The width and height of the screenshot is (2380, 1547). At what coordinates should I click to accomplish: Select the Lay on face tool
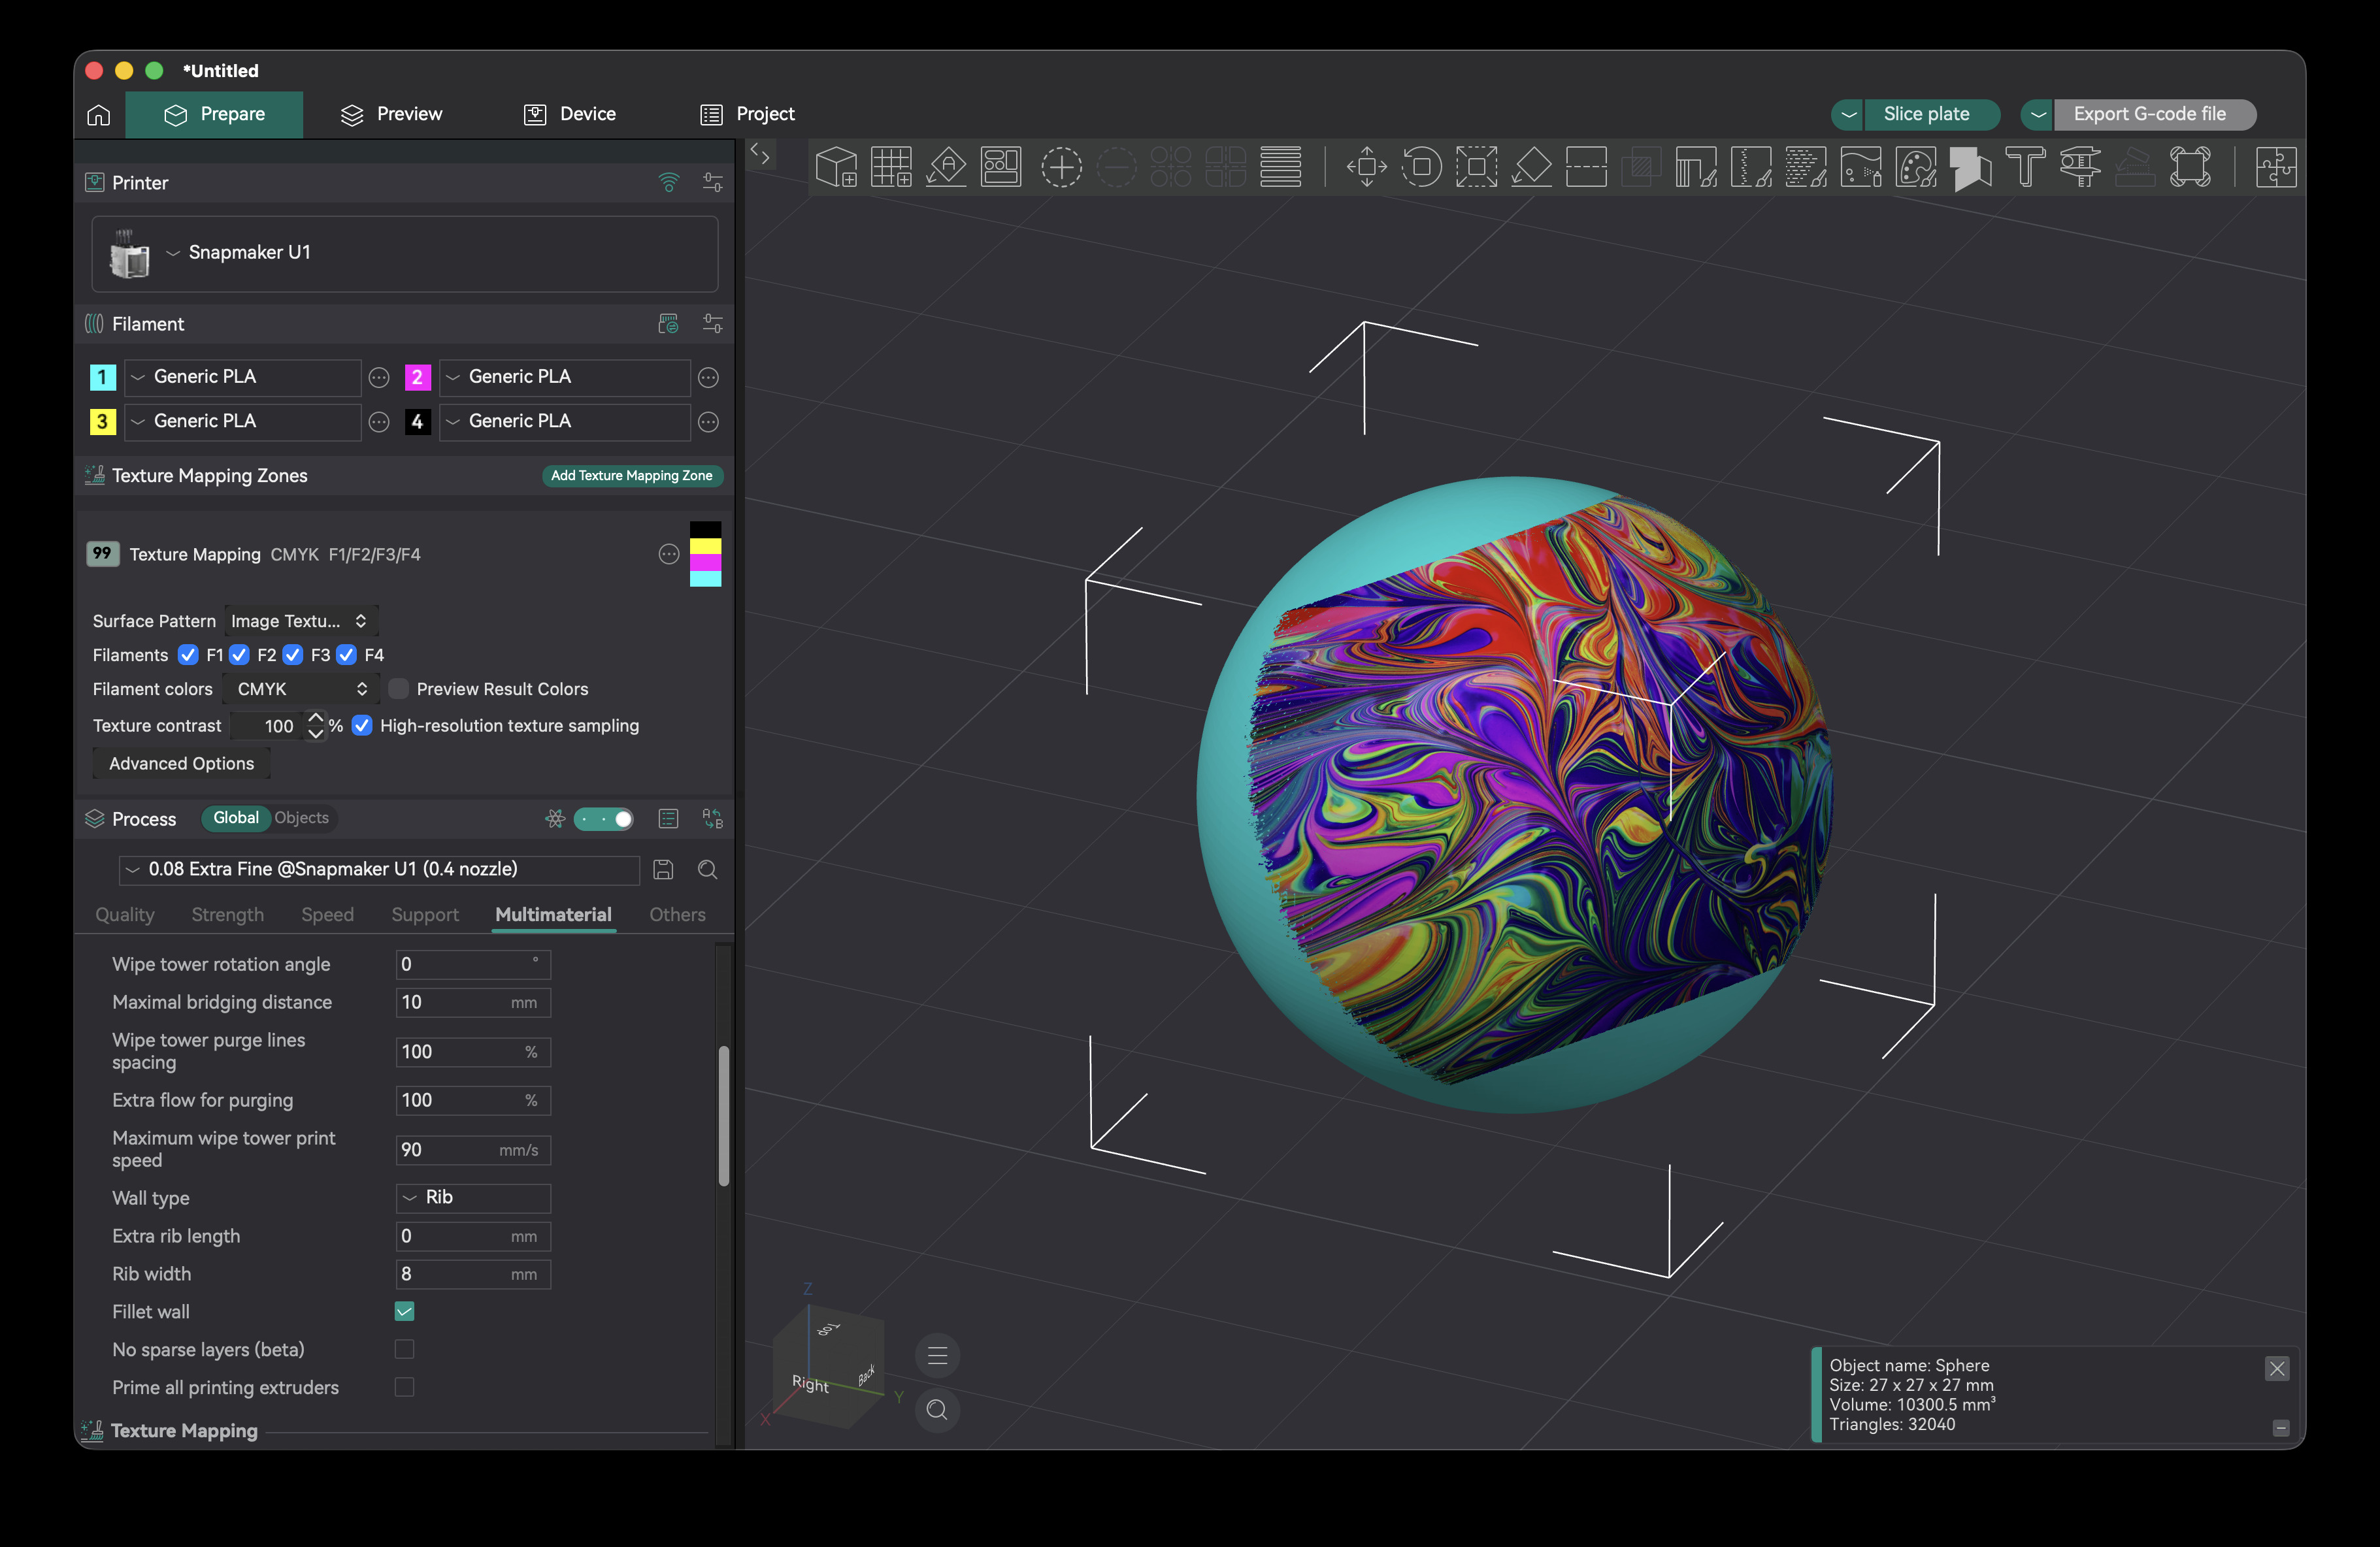click(x=1531, y=167)
